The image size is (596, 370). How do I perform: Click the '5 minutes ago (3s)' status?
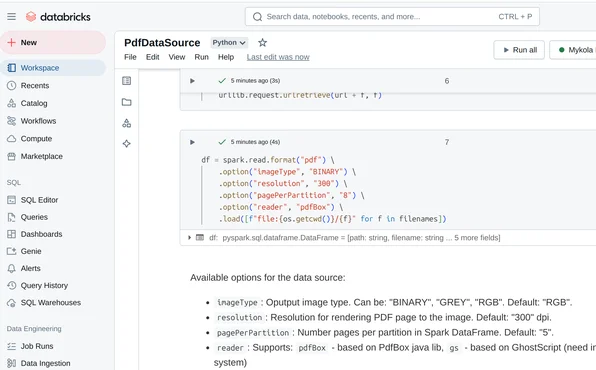tap(255, 81)
